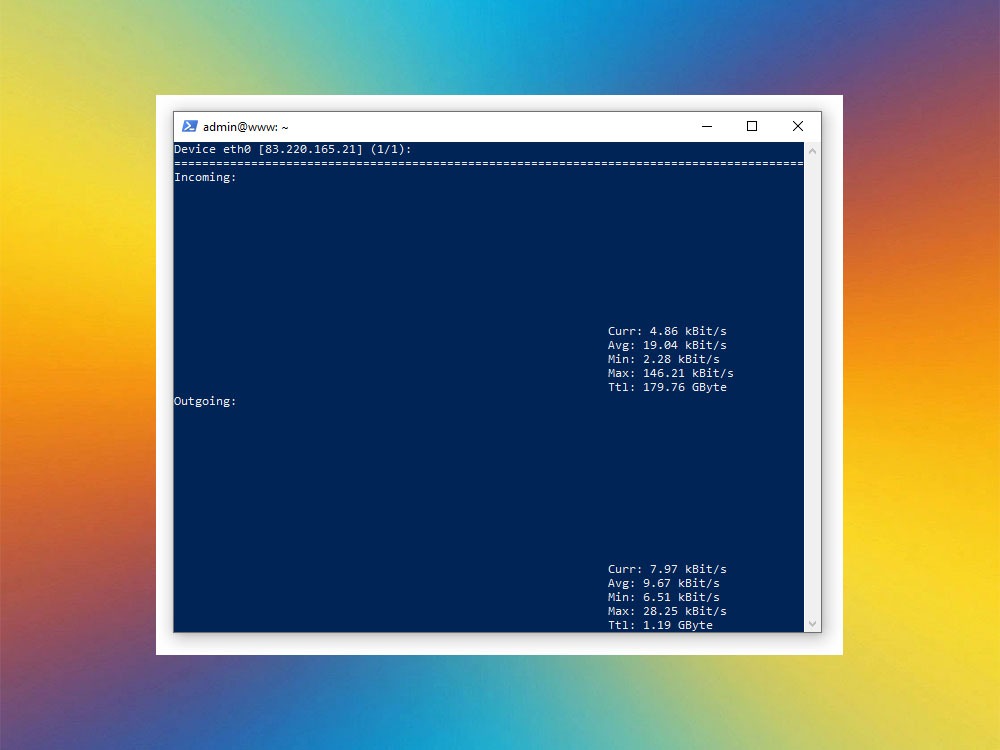
Task: Click the PowerShell icon in the title bar
Action: pyautogui.click(x=189, y=126)
